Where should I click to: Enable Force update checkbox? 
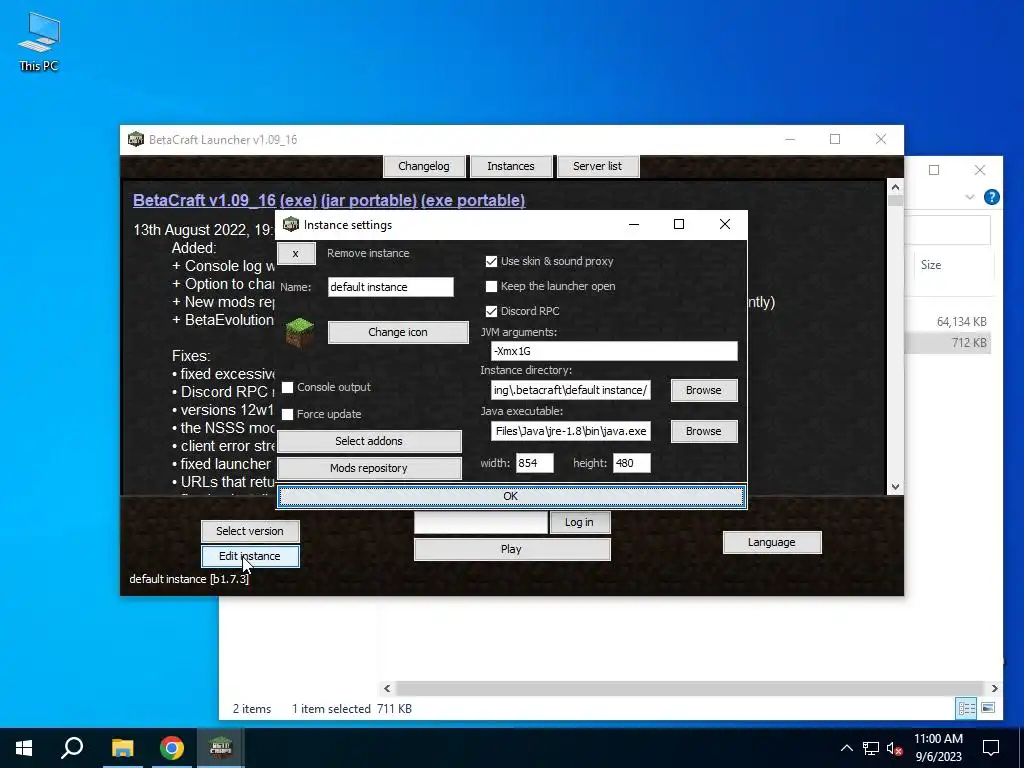tap(287, 414)
